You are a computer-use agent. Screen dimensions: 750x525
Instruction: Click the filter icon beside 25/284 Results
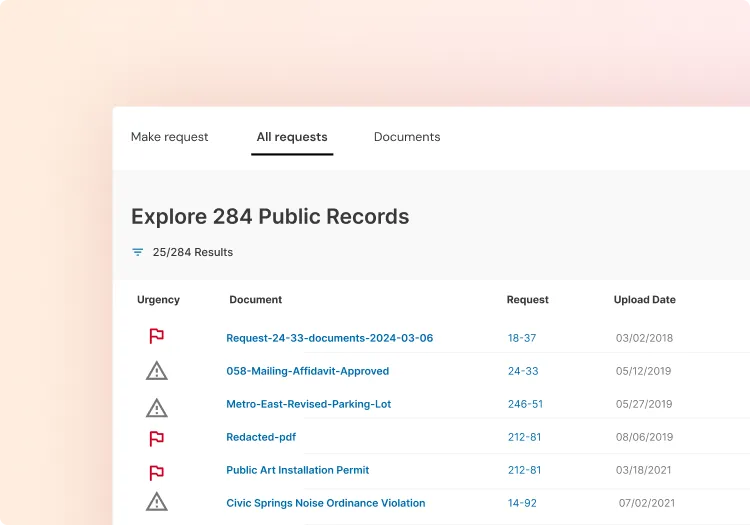click(x=138, y=252)
